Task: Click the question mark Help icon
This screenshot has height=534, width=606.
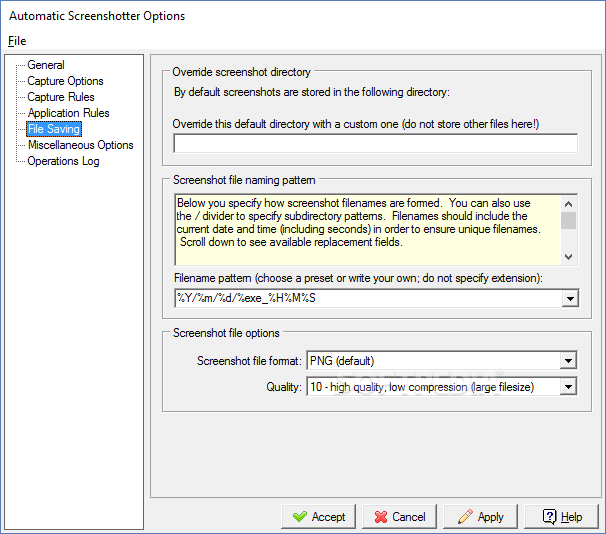Action: pyautogui.click(x=550, y=516)
